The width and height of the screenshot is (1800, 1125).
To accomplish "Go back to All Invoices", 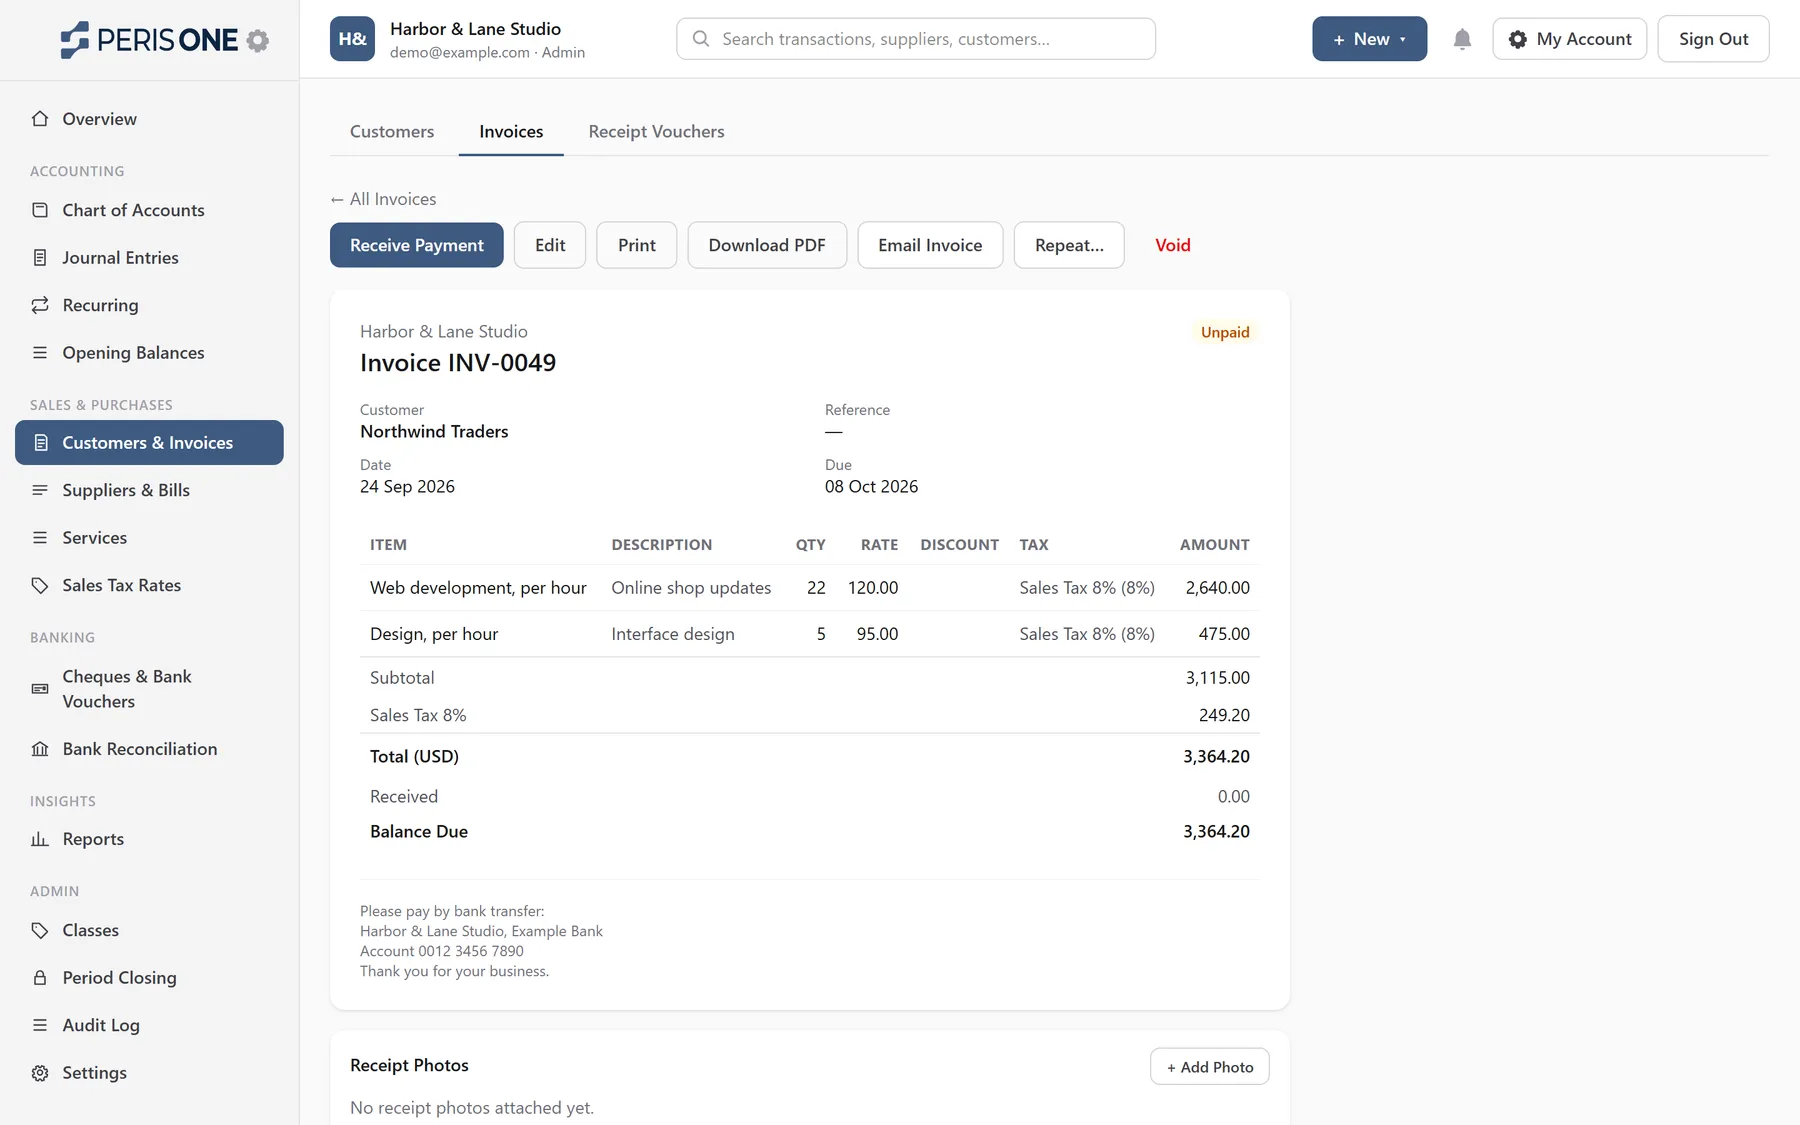I will tap(383, 199).
